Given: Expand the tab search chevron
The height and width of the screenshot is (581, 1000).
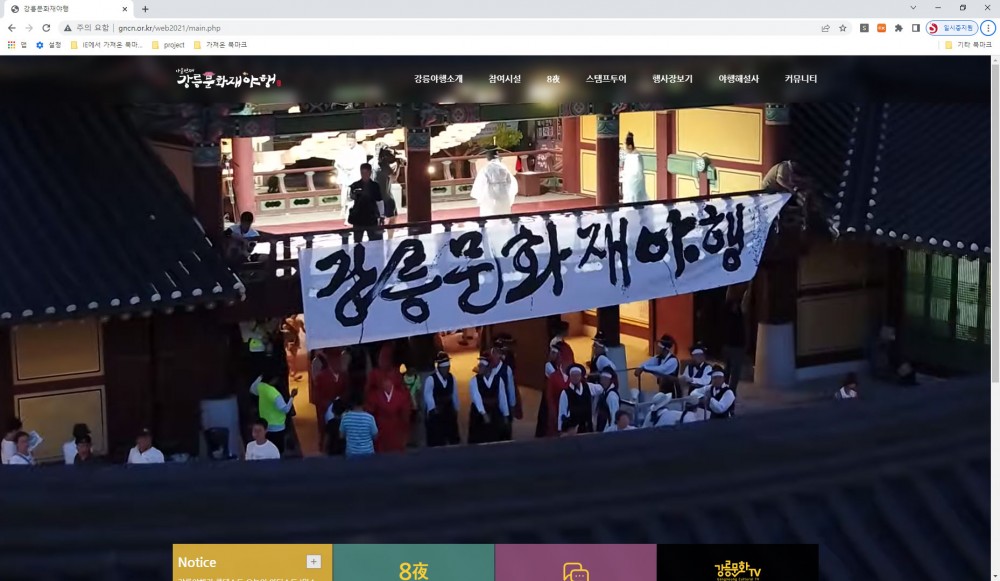Looking at the screenshot, I should [x=913, y=8].
